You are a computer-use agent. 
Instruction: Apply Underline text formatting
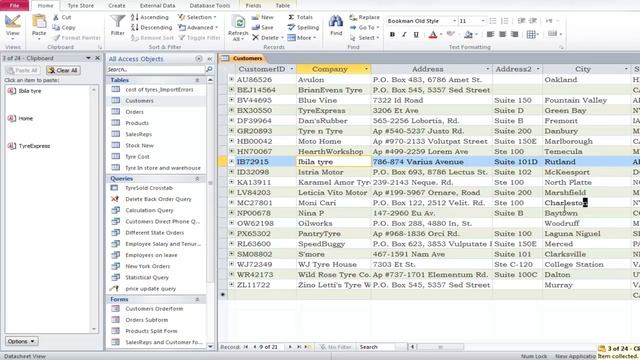click(416, 35)
